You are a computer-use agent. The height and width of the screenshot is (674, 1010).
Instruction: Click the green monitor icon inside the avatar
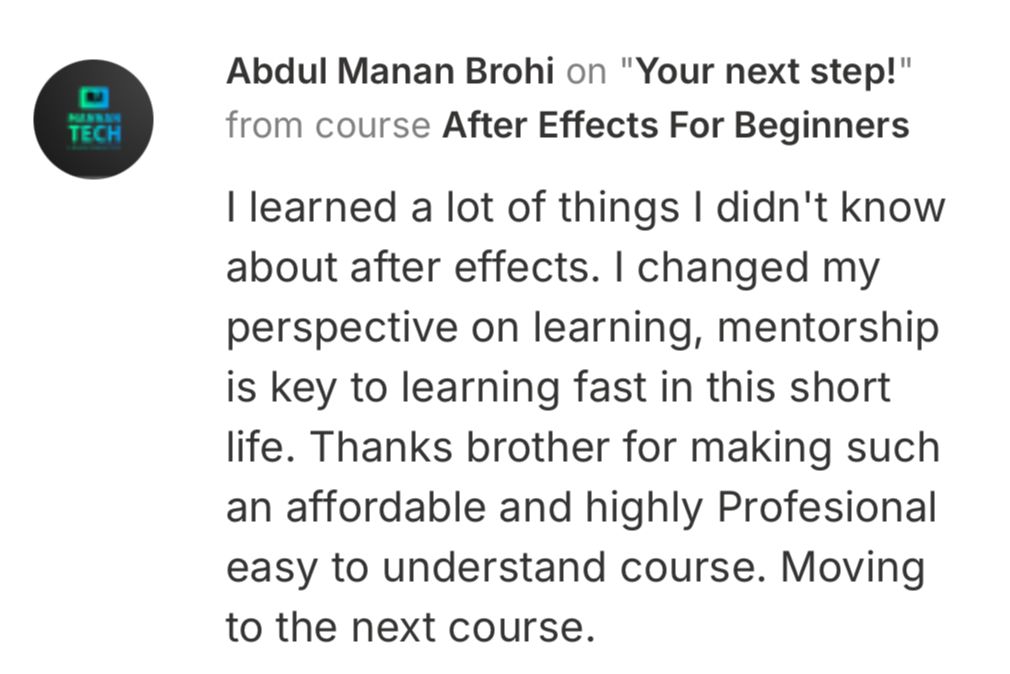94,97
